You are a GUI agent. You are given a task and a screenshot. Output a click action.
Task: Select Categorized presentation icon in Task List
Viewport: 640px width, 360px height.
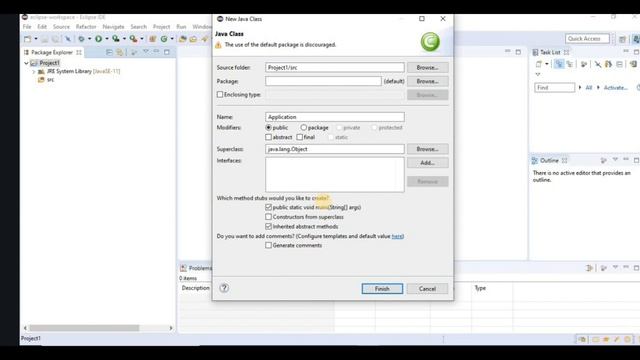pos(559,64)
